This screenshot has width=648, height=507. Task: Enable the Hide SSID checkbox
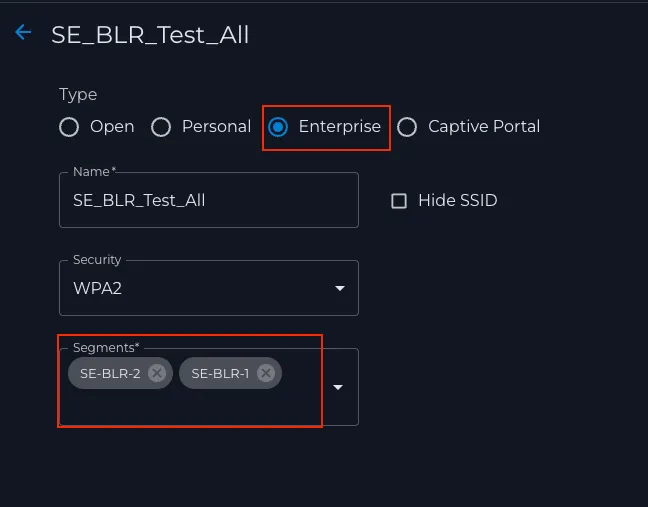coord(399,201)
